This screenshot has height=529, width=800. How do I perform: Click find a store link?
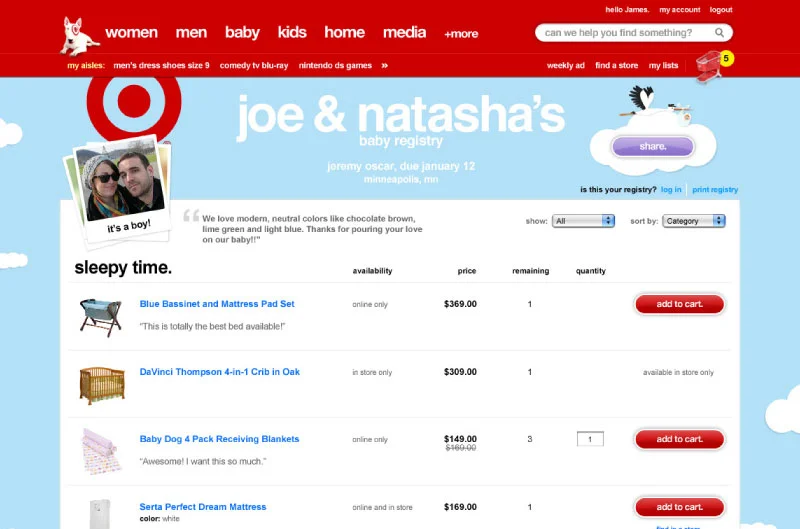click(616, 65)
